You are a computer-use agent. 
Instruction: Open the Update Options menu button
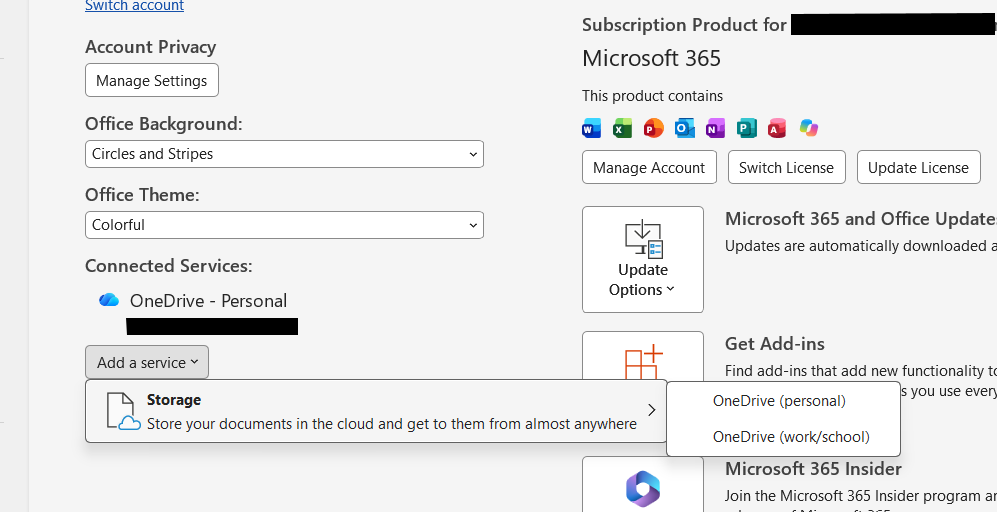pos(643,259)
